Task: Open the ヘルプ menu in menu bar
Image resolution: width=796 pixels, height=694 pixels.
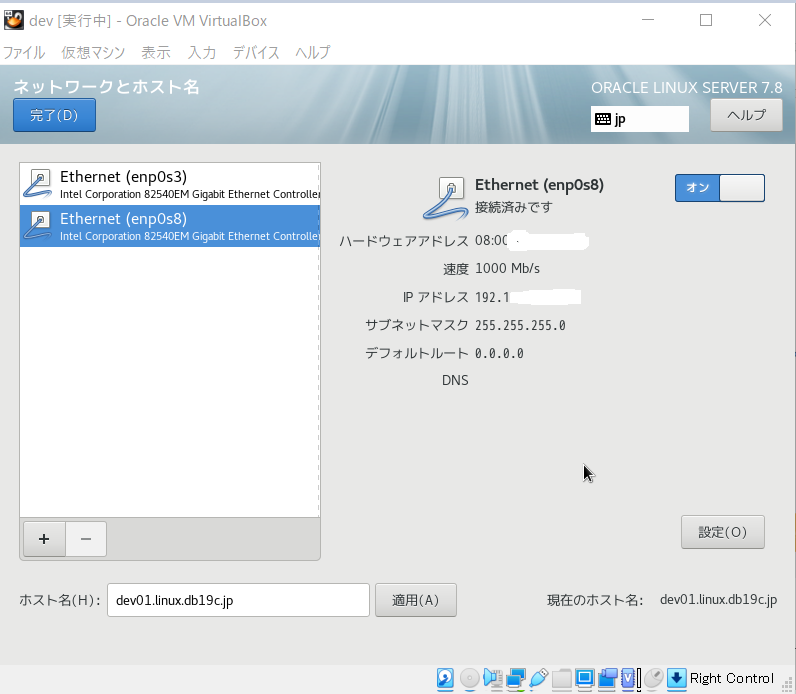Action: pyautogui.click(x=313, y=52)
